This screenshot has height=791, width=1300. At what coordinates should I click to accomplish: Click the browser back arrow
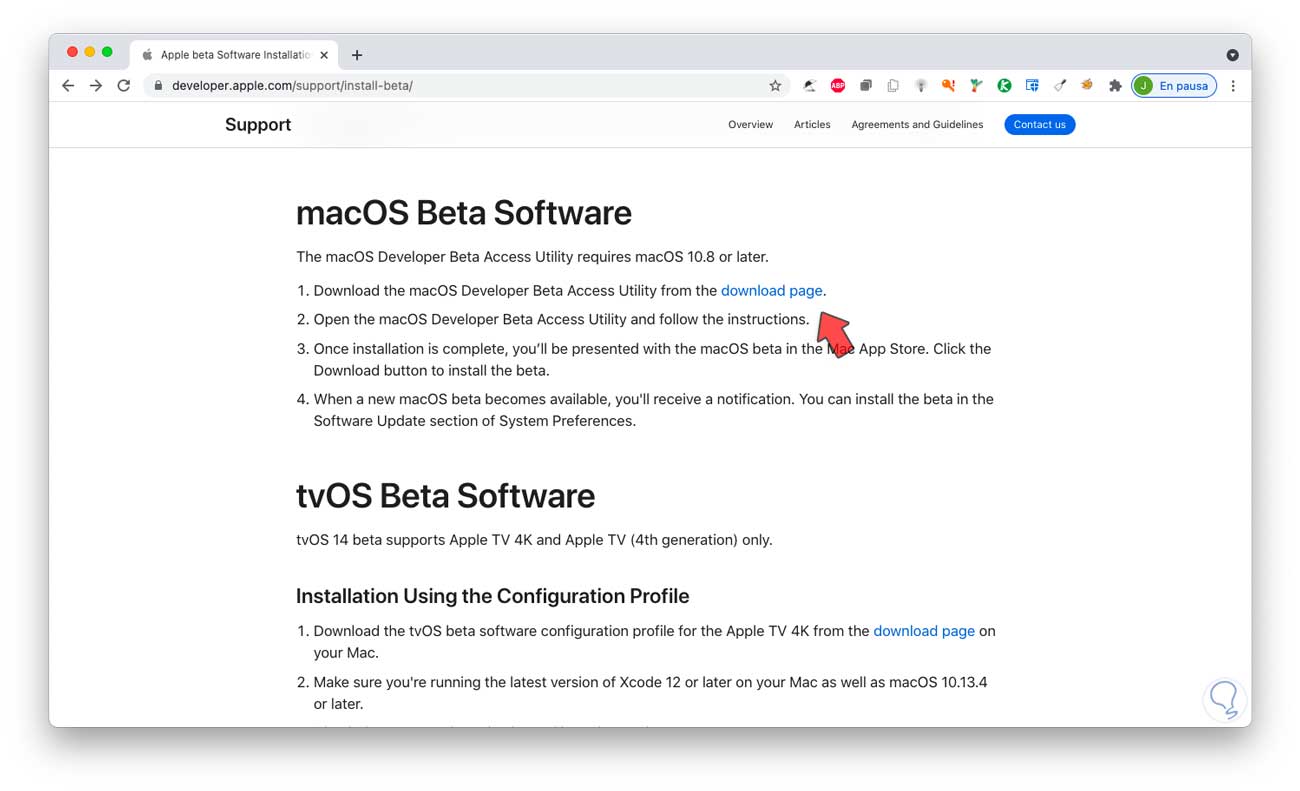click(68, 86)
